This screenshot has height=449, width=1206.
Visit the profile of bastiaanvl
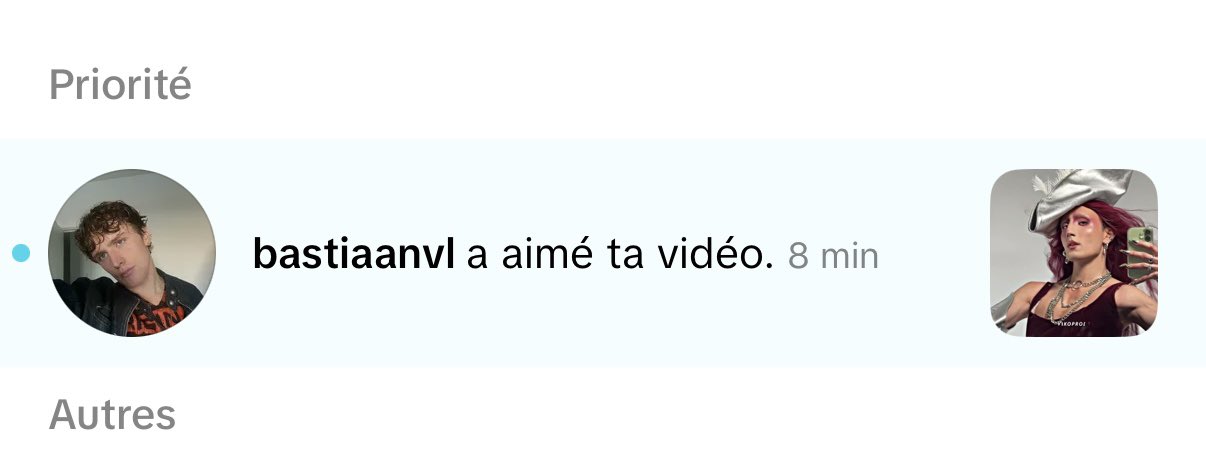click(x=354, y=255)
